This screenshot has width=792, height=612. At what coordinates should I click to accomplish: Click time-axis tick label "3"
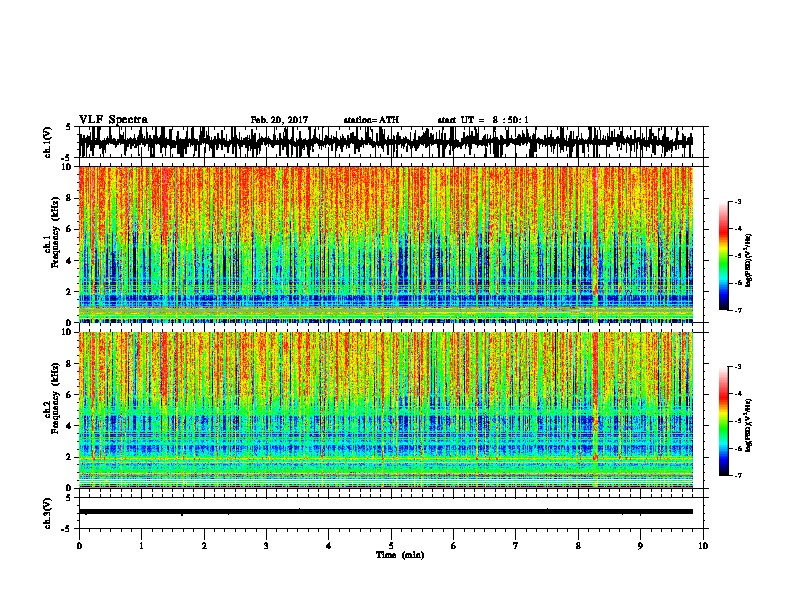[x=266, y=546]
